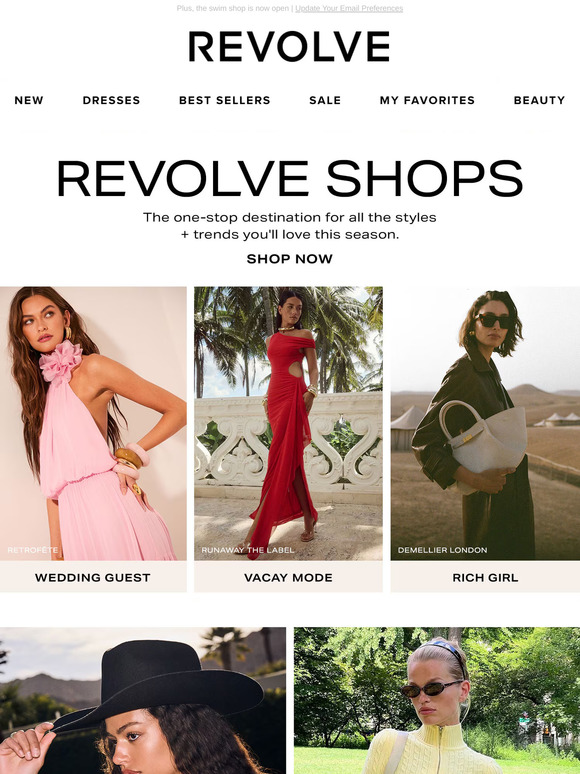Viewport: 580px width, 774px height.
Task: Click the REVOLVE logo at the top
Action: [289, 46]
